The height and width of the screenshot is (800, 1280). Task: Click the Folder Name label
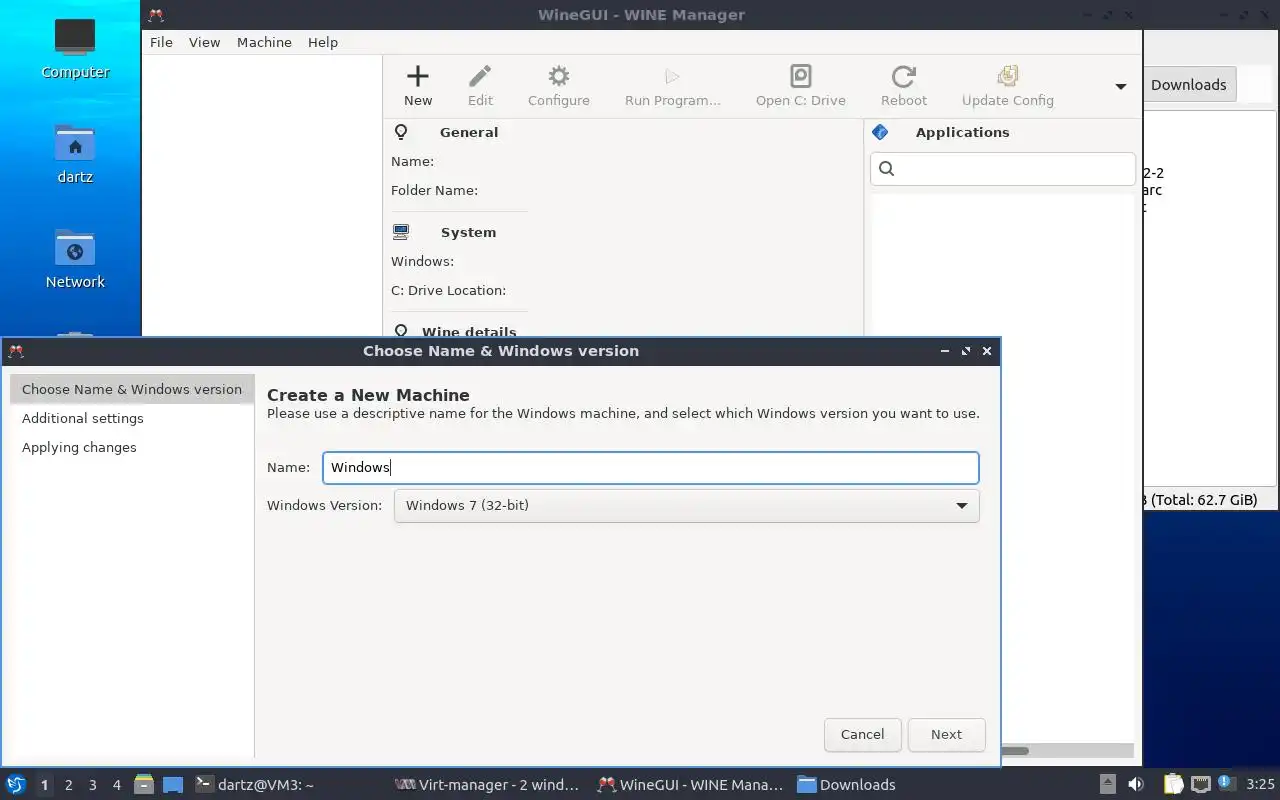tap(434, 190)
